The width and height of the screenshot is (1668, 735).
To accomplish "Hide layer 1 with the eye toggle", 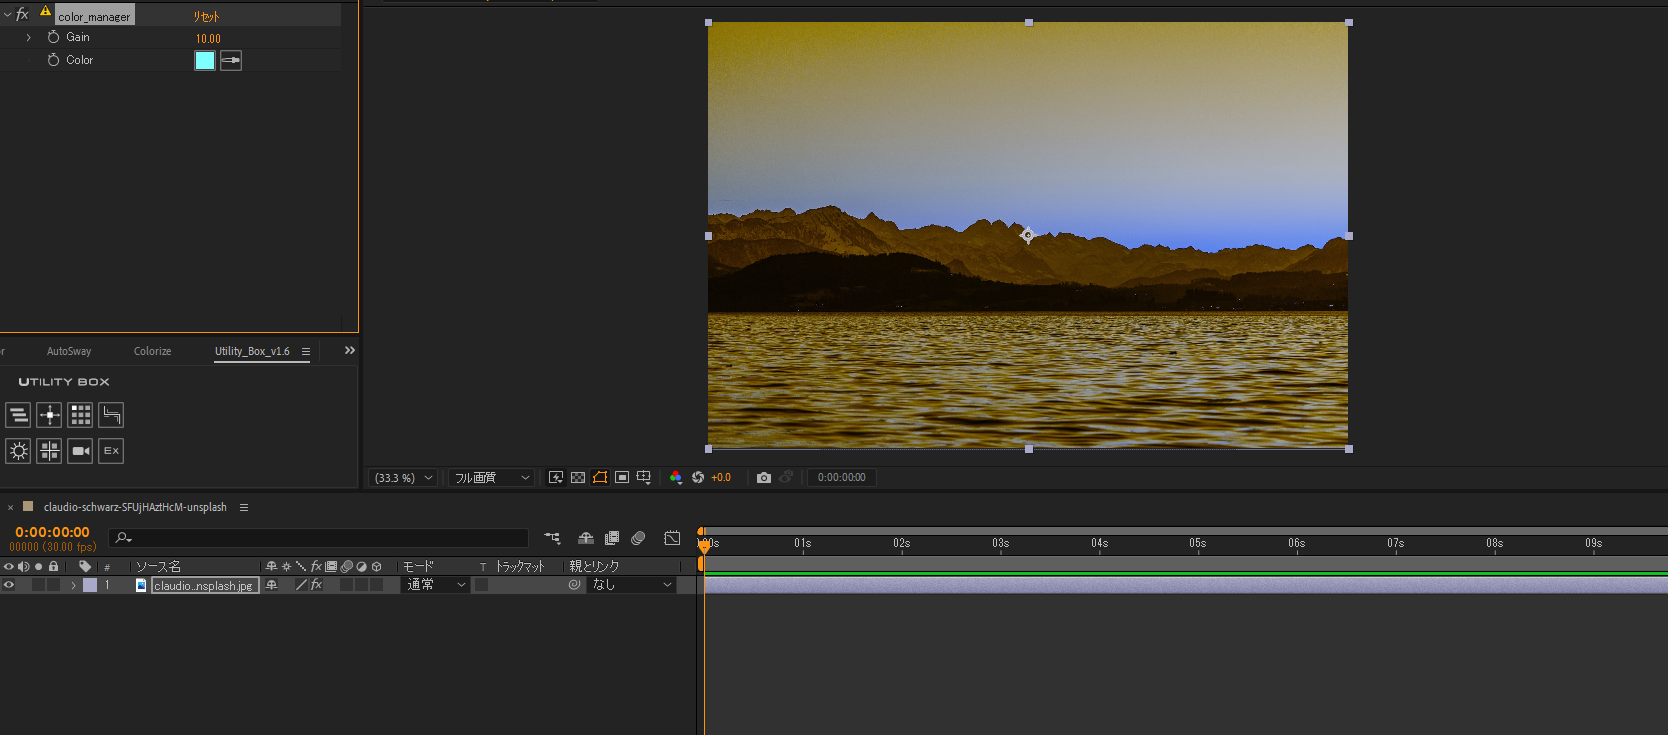I will (9, 585).
